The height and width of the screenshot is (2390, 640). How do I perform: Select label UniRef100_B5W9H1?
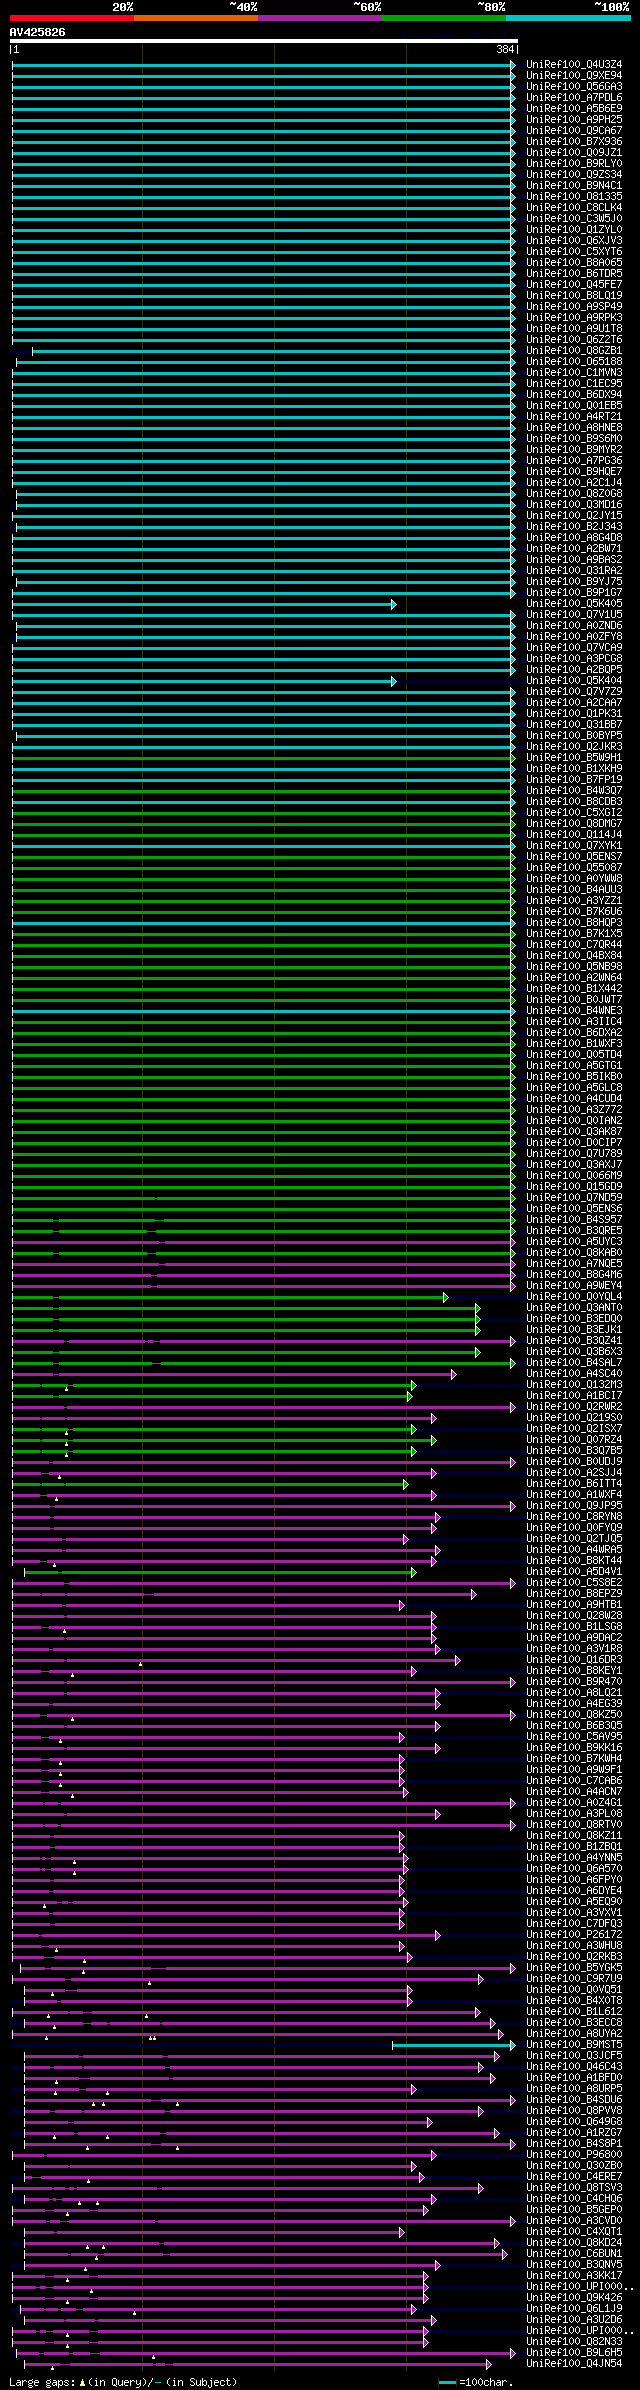pyautogui.click(x=574, y=757)
